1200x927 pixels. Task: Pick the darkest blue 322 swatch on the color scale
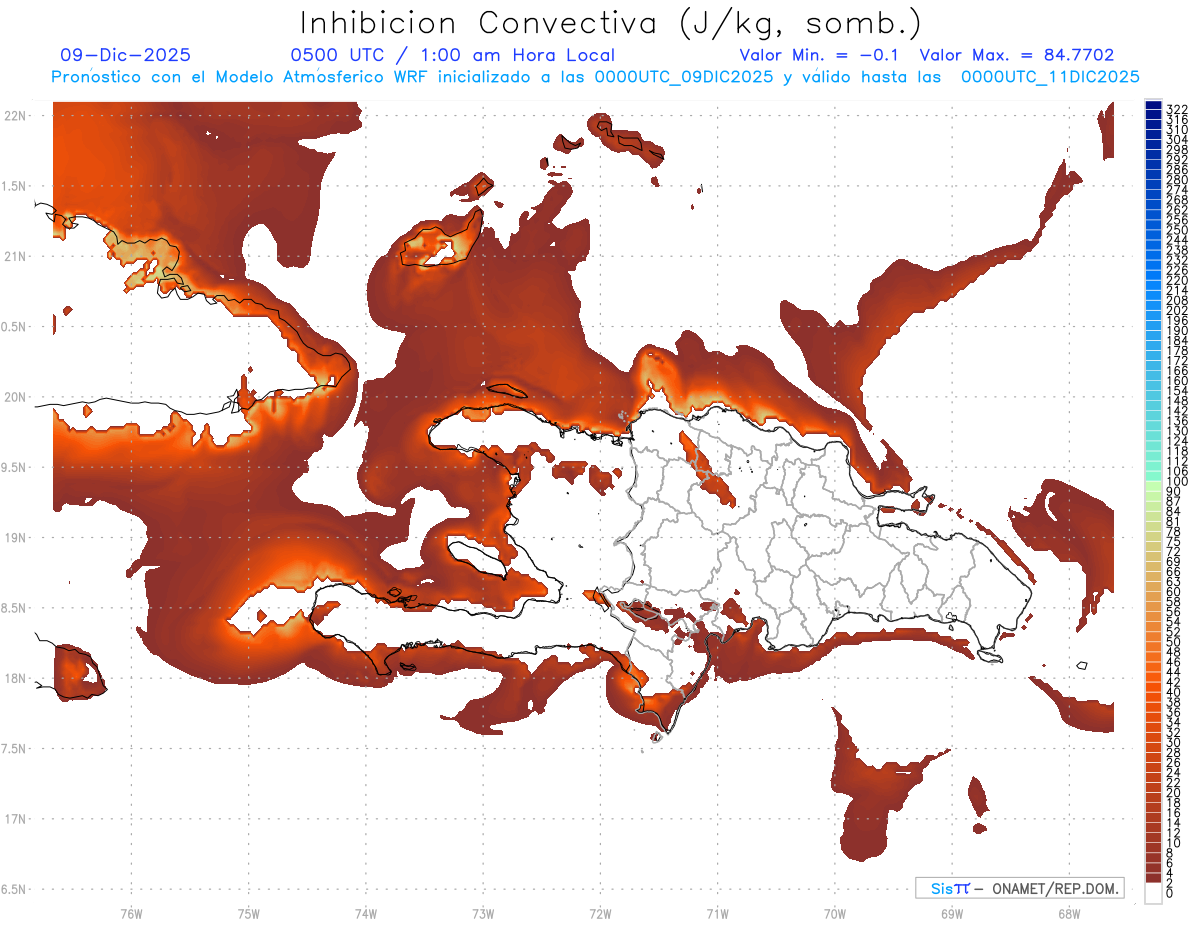[x=1153, y=105]
